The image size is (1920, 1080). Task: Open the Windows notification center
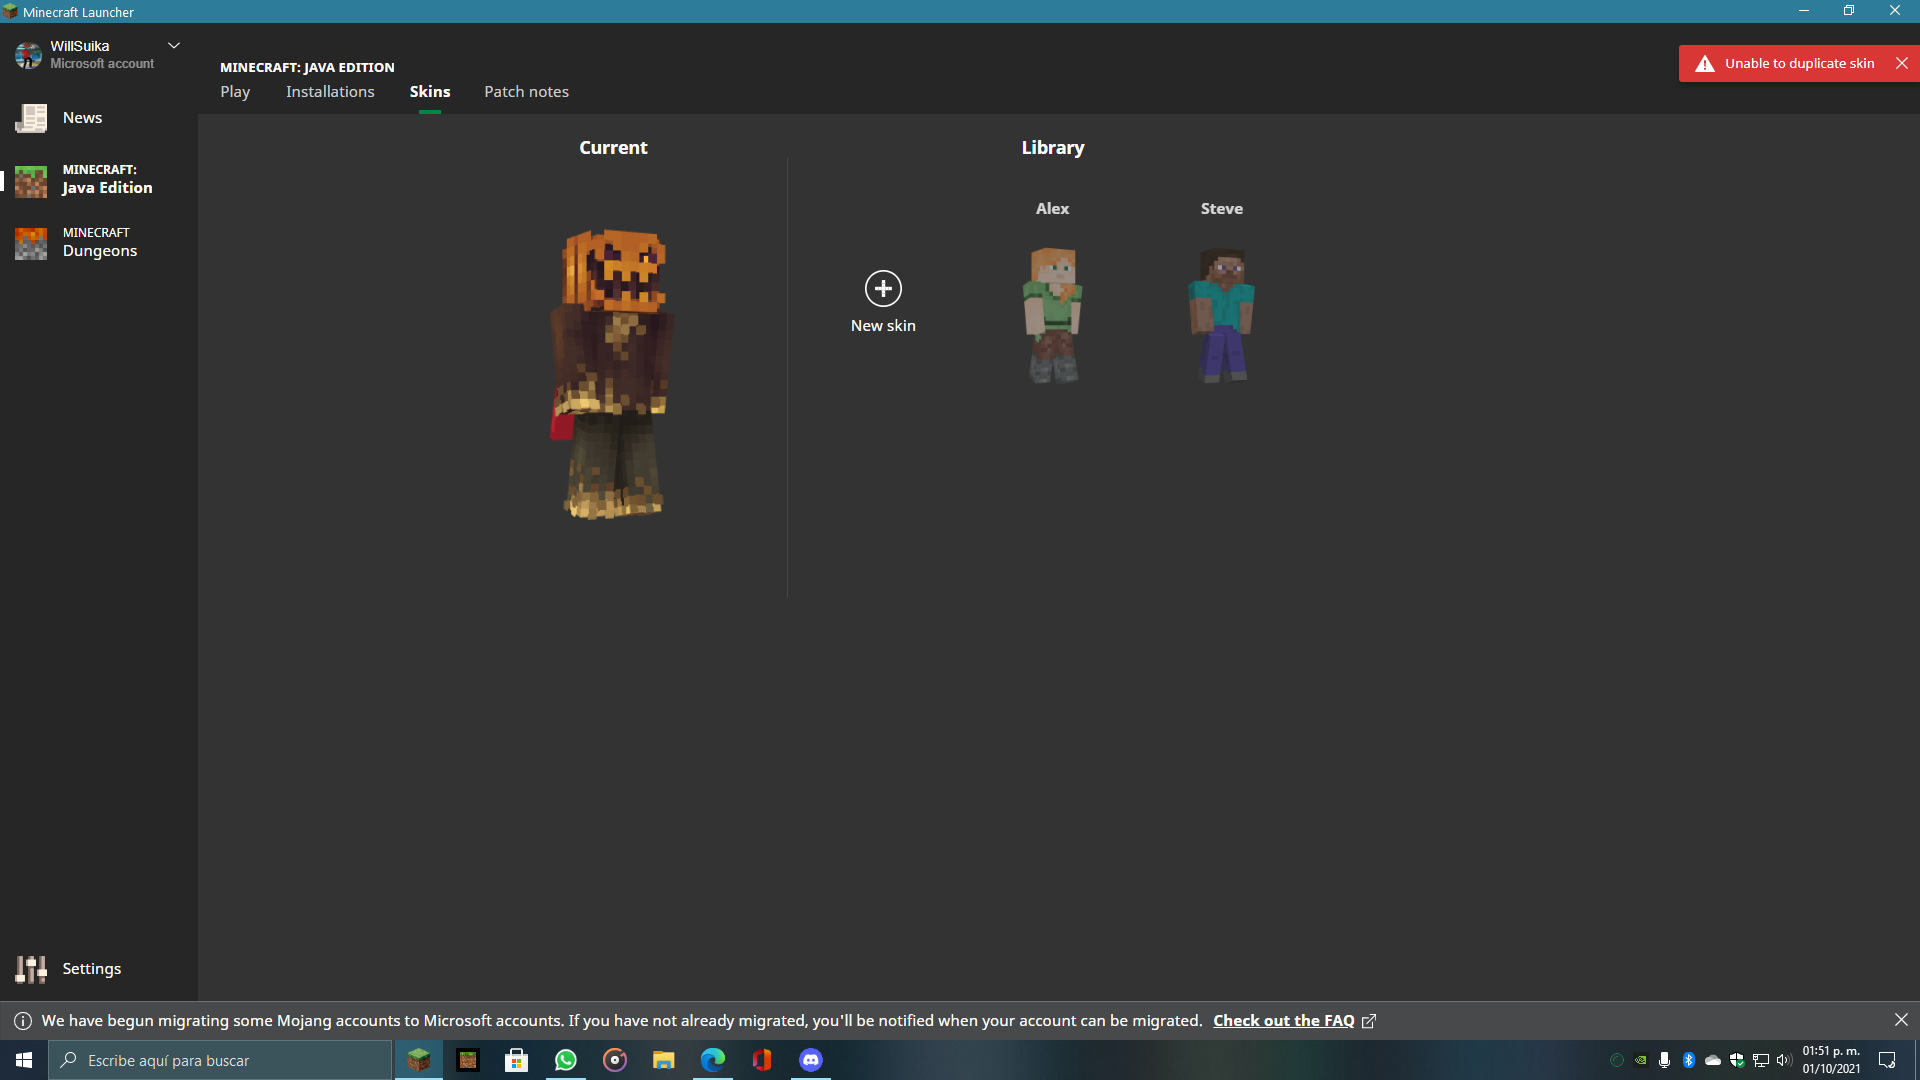point(1887,1060)
